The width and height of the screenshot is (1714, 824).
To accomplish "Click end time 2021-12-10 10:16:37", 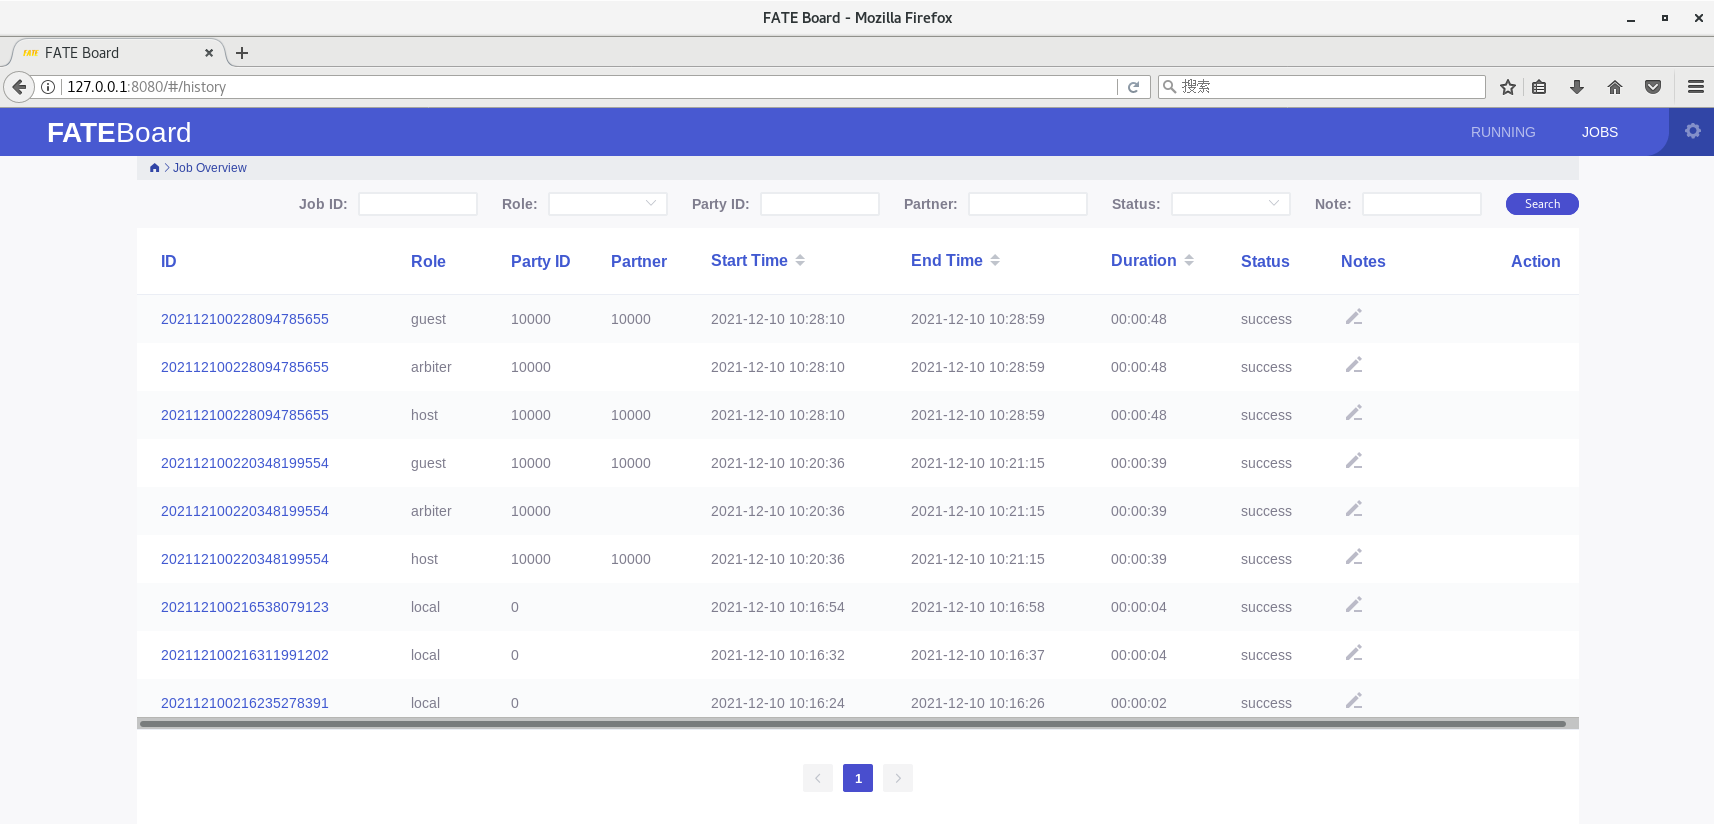I will pyautogui.click(x=978, y=655).
